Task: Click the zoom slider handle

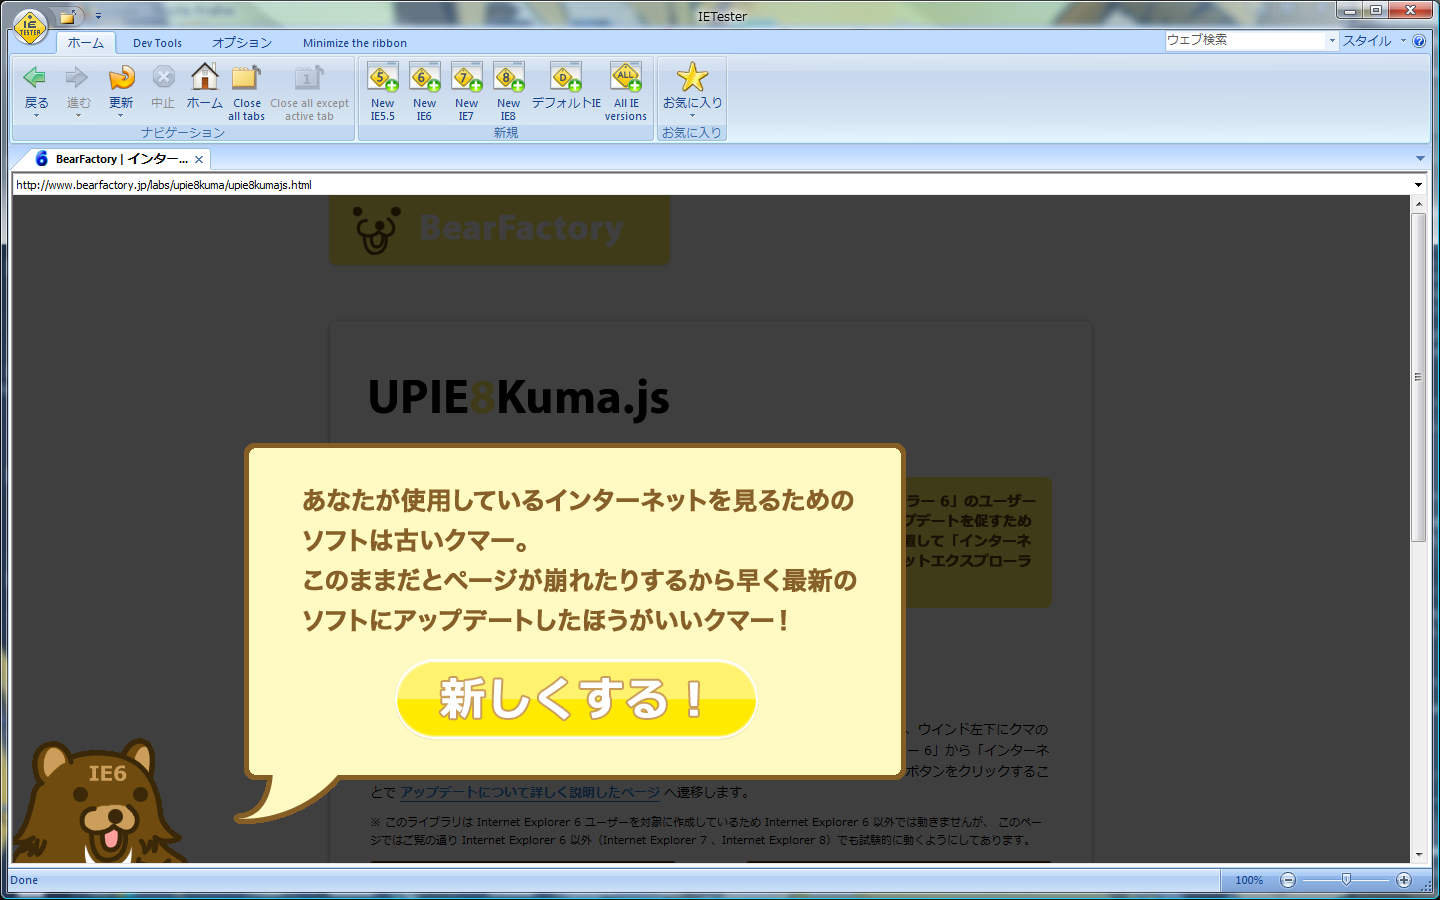Action: coord(1346,880)
